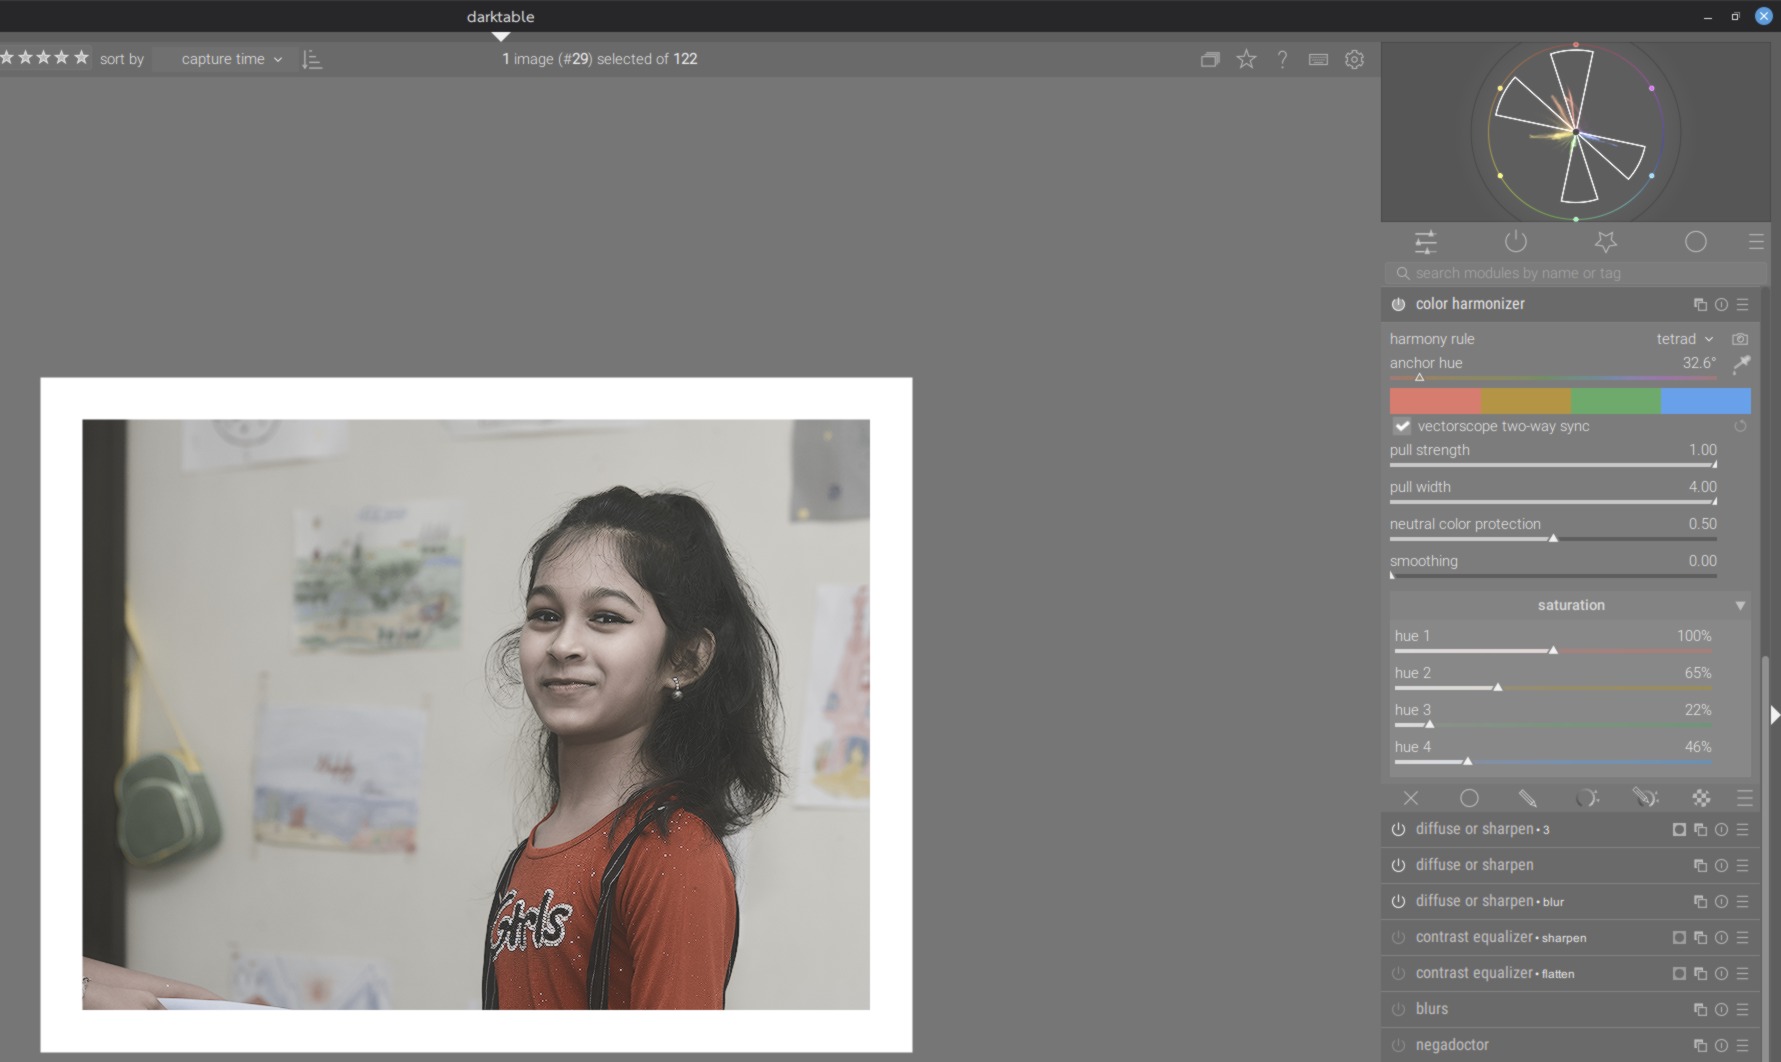Viewport: 1781px width, 1062px height.
Task: Adjust the neutral color protection slider
Action: tap(1553, 538)
